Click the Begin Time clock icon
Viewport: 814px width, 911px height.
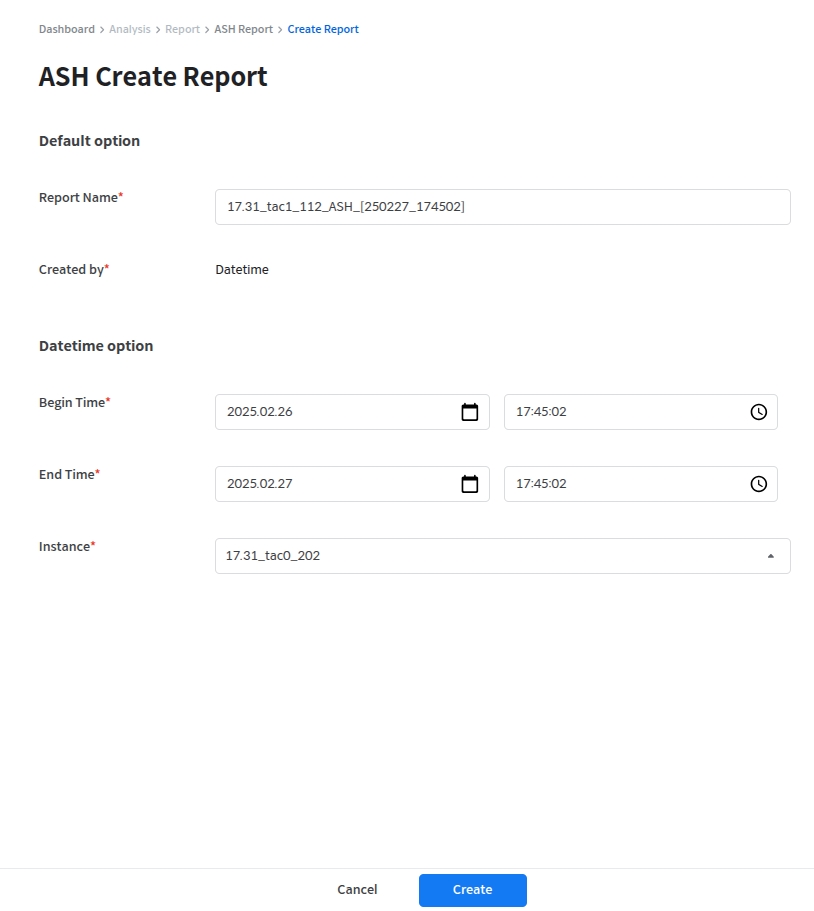click(x=758, y=412)
